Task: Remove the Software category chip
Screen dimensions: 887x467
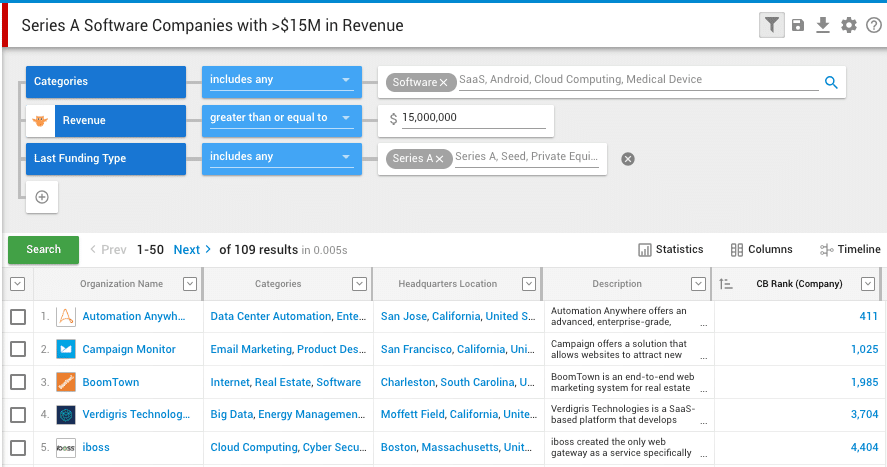Action: (444, 83)
